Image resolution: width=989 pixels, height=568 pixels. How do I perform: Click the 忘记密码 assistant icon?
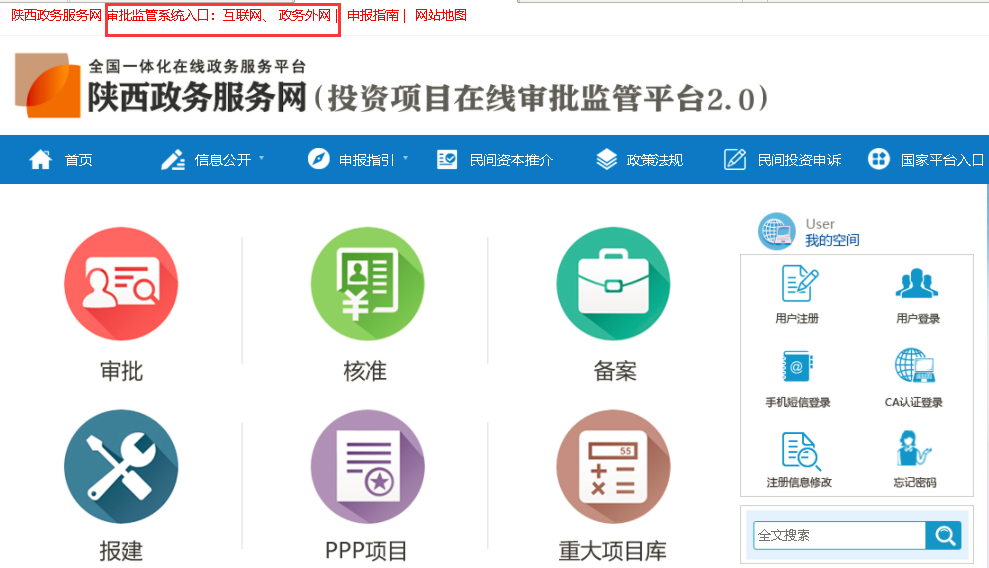tap(913, 448)
